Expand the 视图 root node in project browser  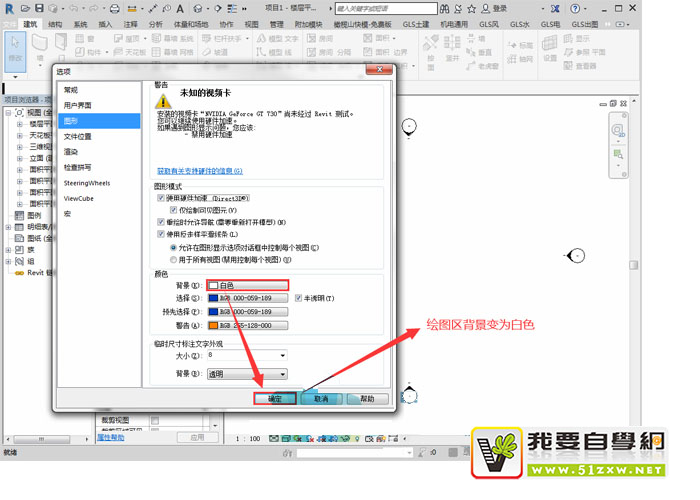click(x=8, y=112)
